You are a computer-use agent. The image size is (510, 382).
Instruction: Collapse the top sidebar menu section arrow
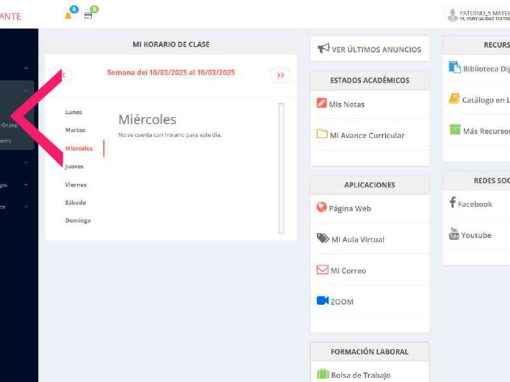[x=26, y=68]
